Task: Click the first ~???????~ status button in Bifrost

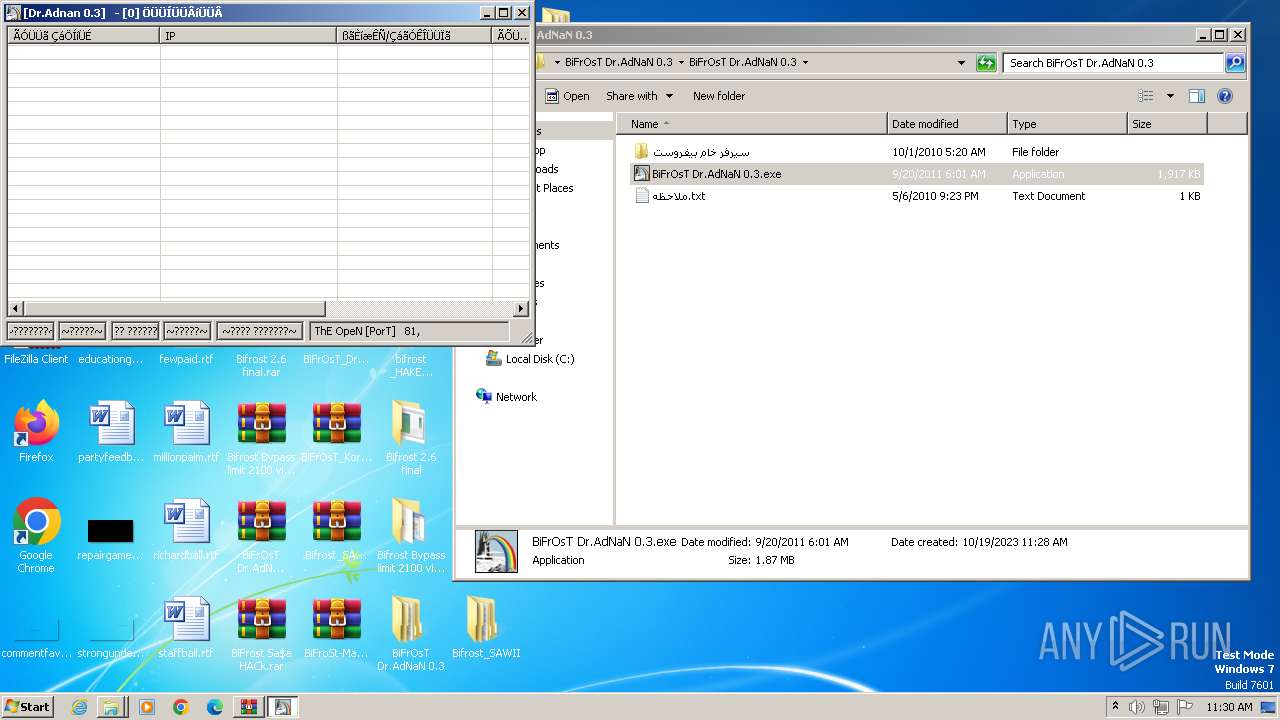Action: [30, 331]
